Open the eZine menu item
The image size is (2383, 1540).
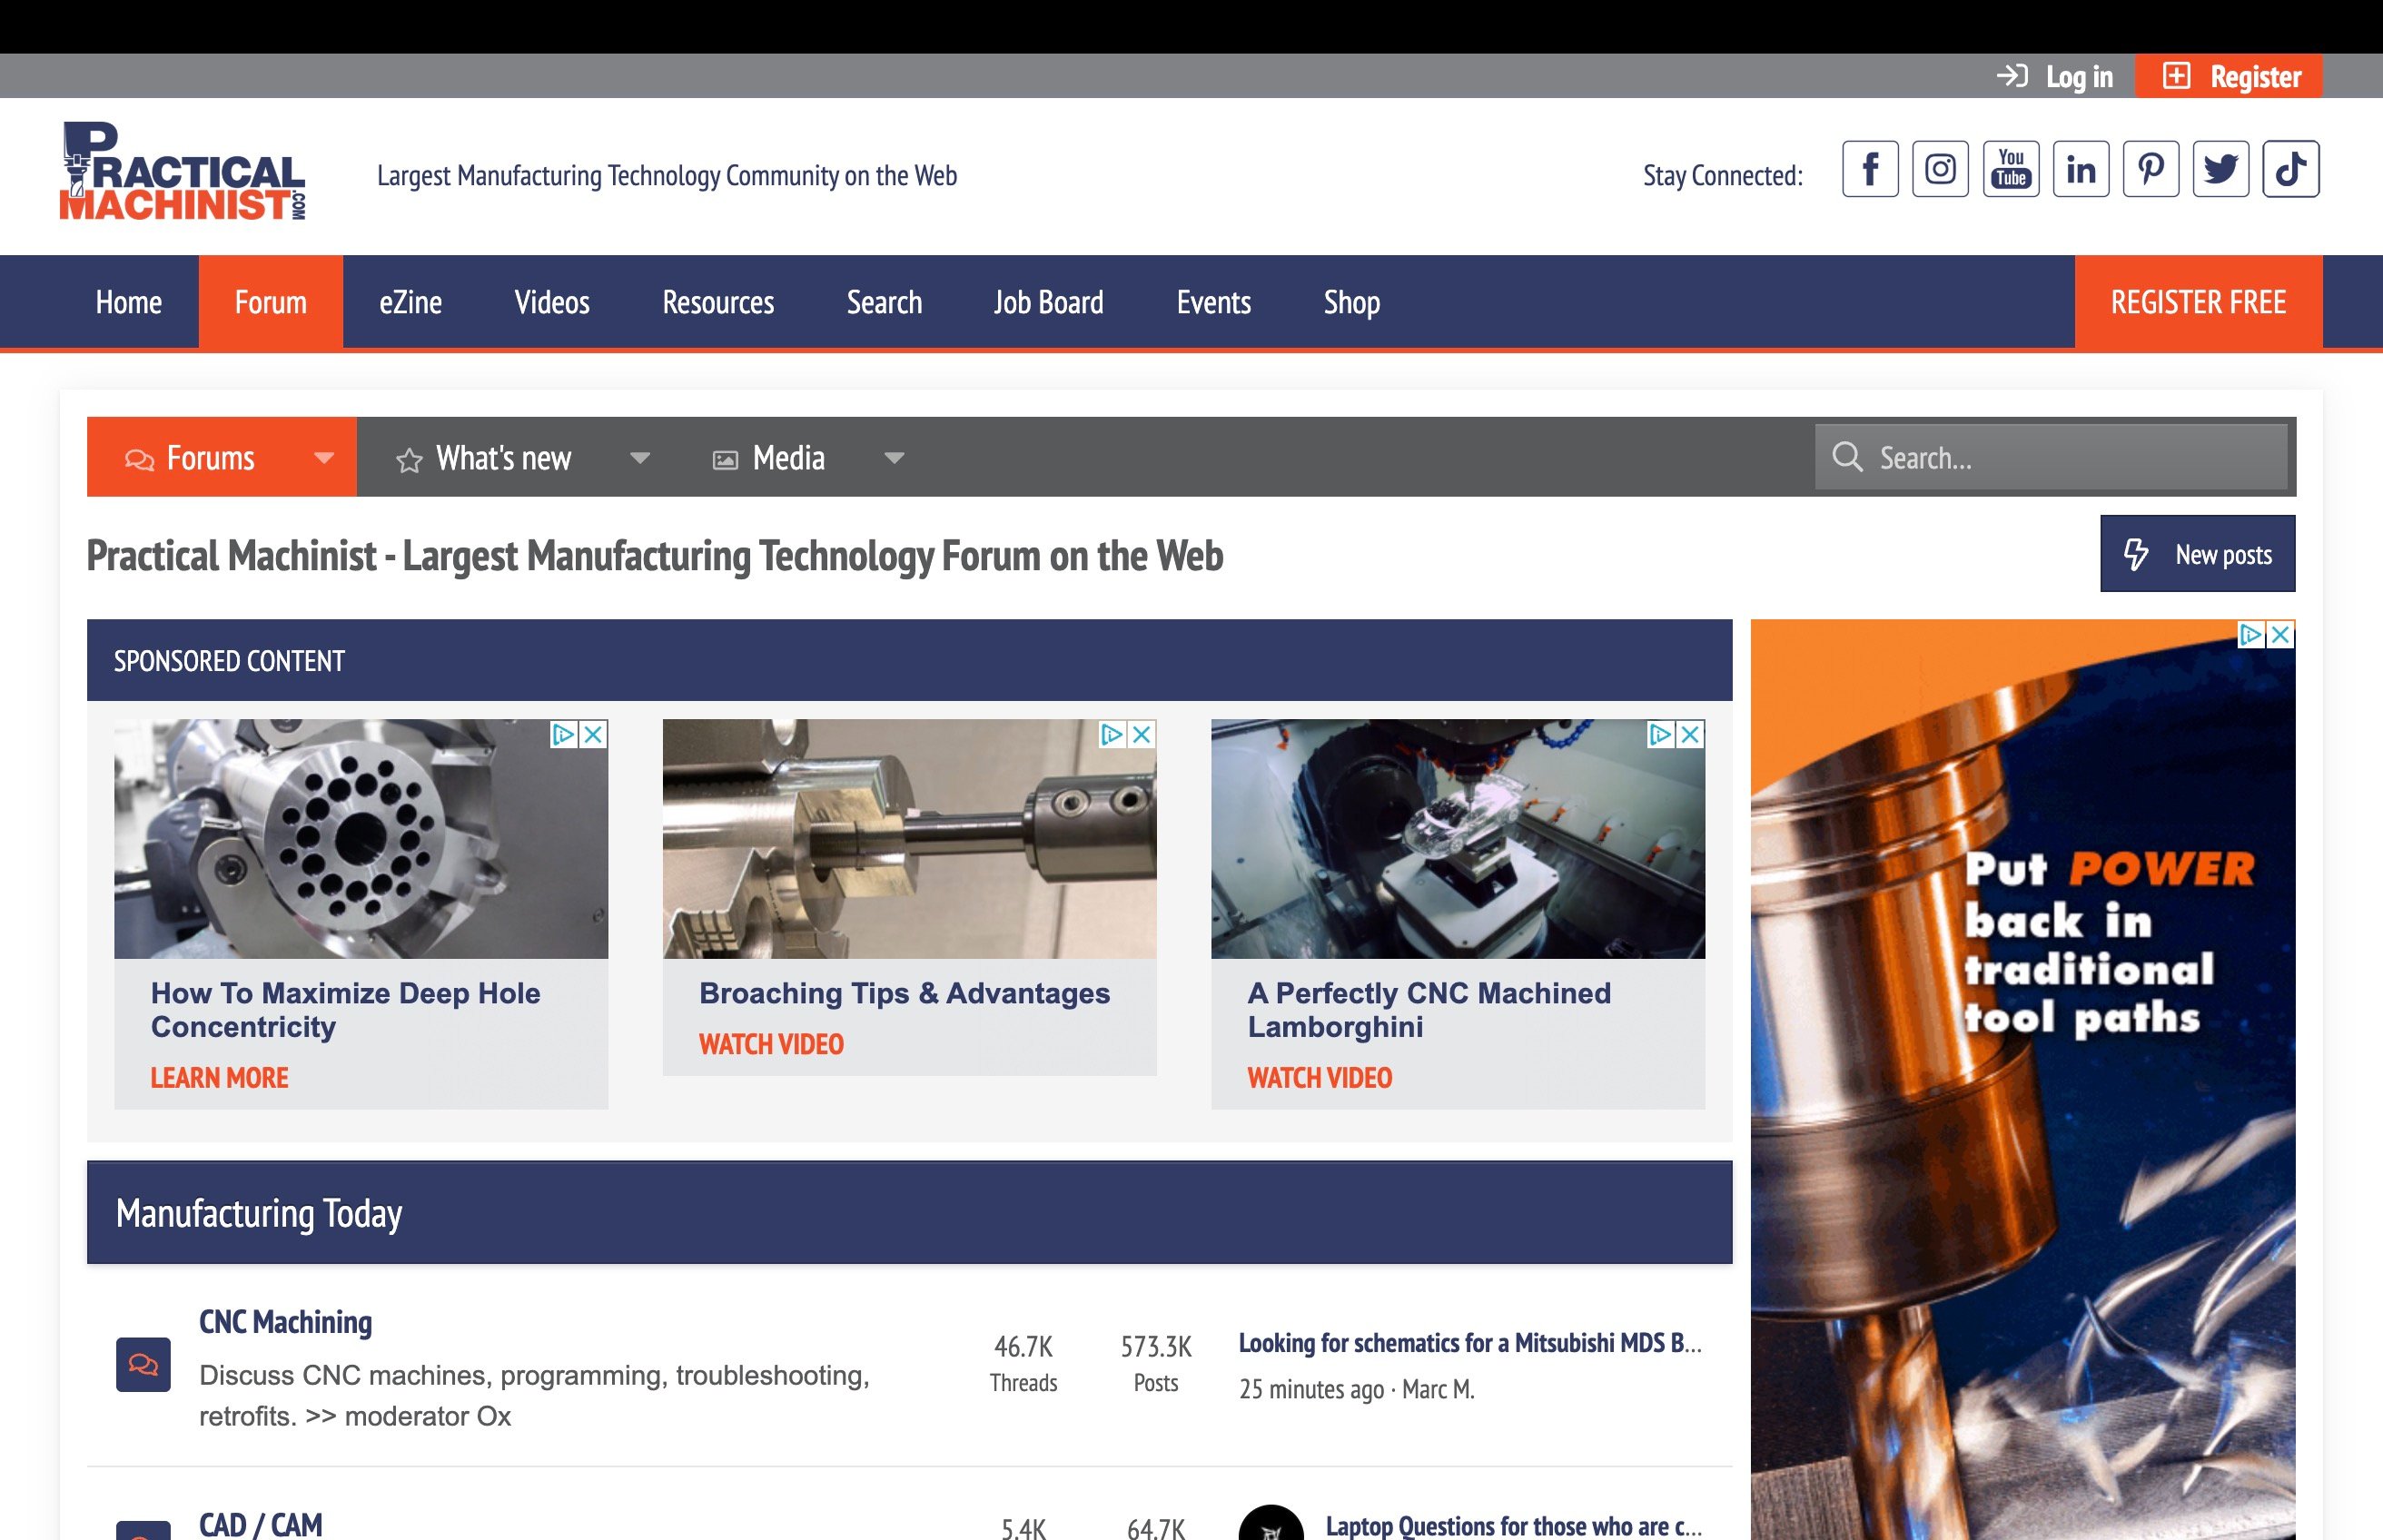click(410, 302)
